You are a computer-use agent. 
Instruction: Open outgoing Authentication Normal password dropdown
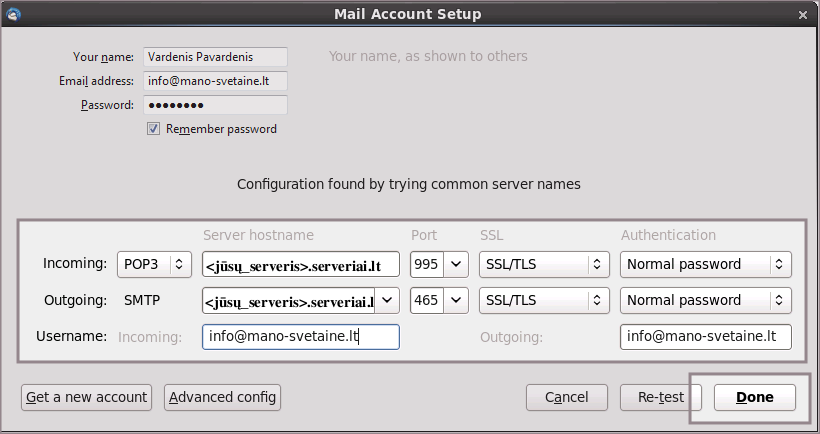(705, 300)
